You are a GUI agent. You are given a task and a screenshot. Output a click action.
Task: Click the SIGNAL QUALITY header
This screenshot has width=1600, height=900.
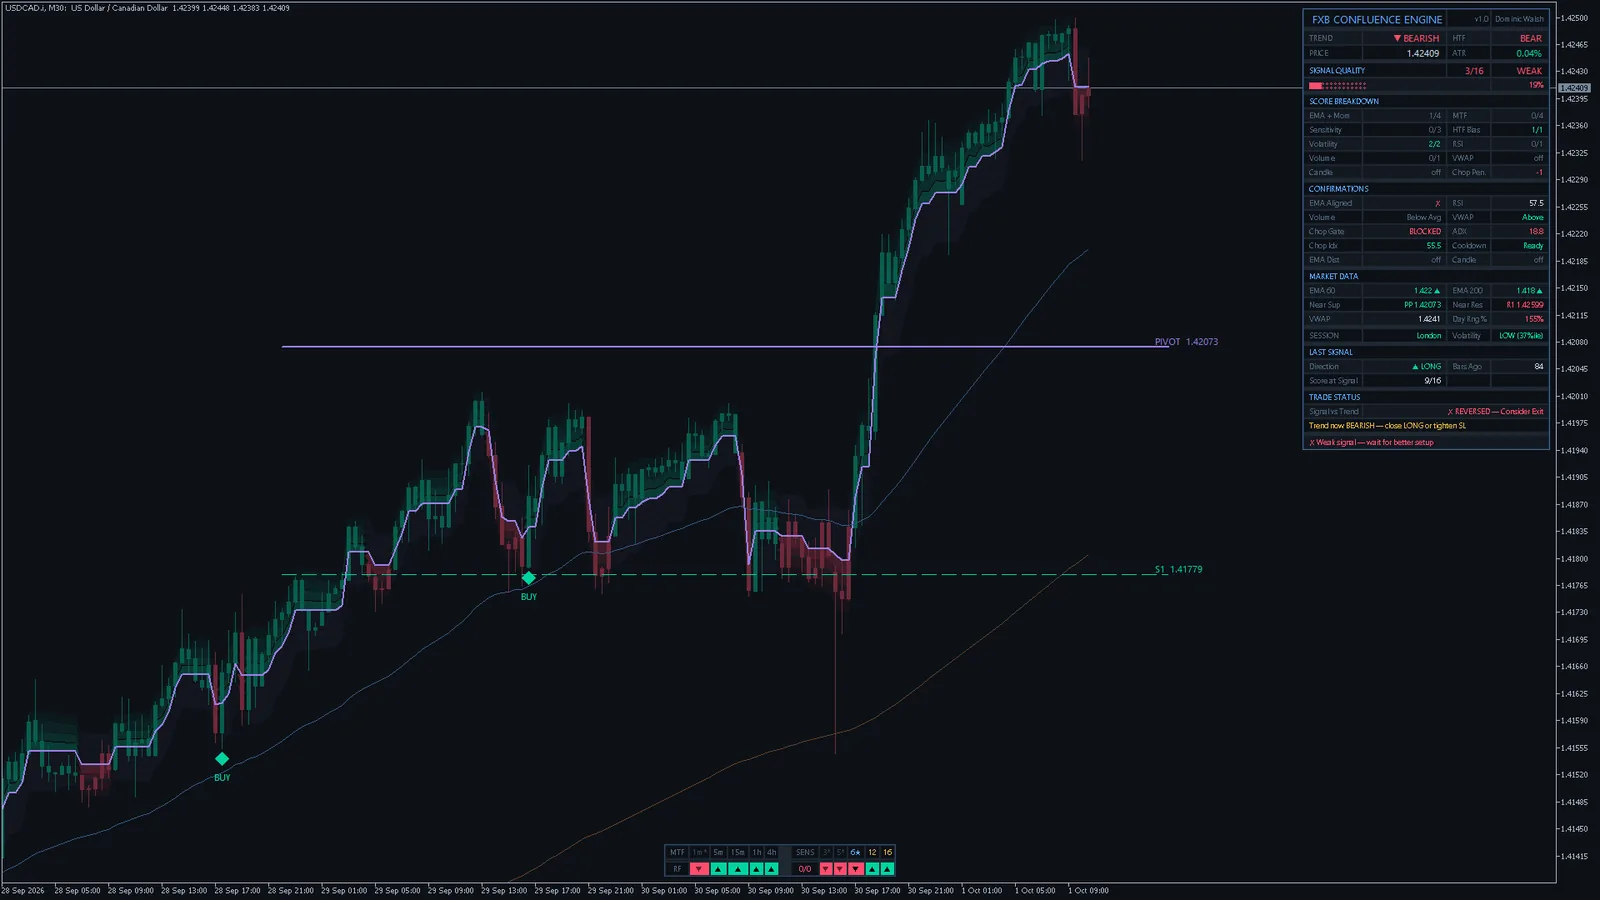(x=1337, y=71)
